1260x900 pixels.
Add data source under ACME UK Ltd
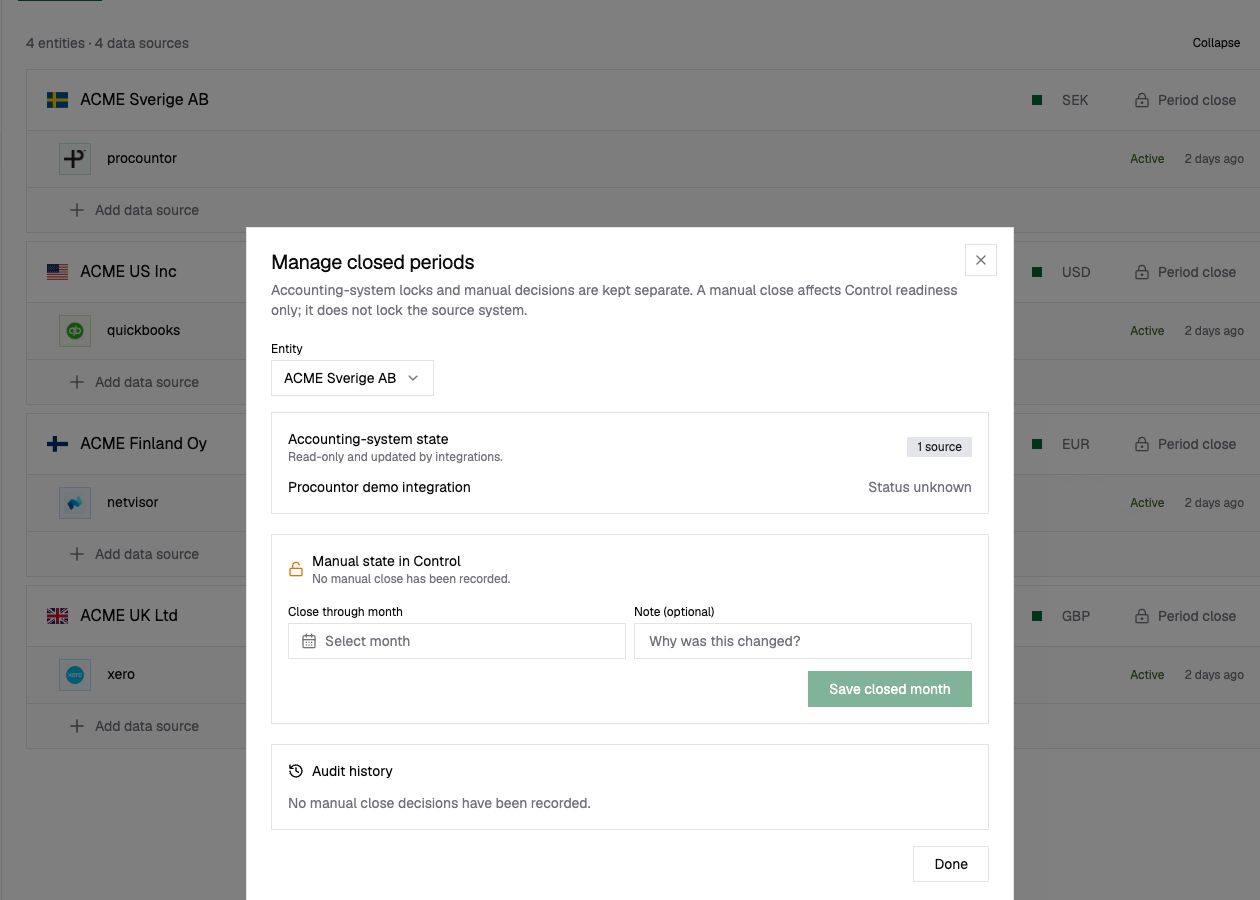coord(134,726)
